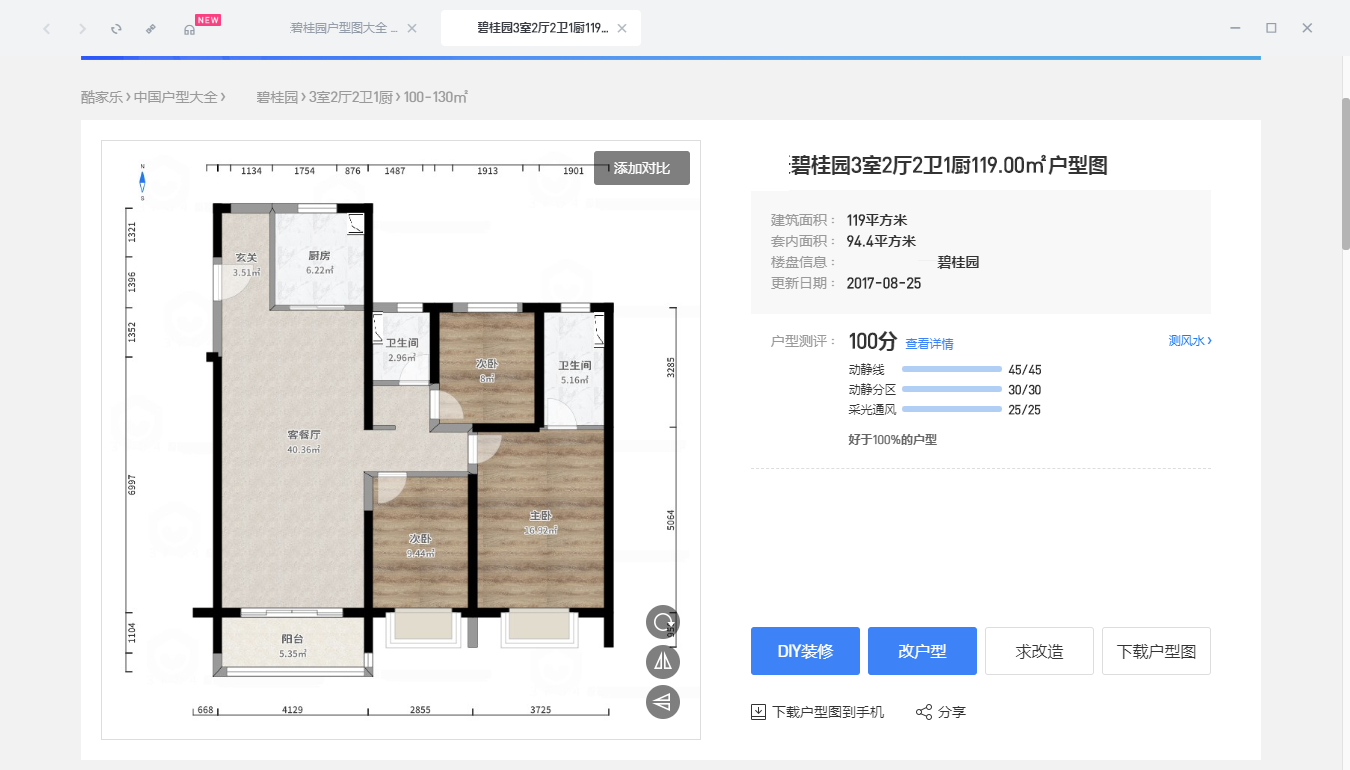Flip the floor plan horizontally

(662, 661)
